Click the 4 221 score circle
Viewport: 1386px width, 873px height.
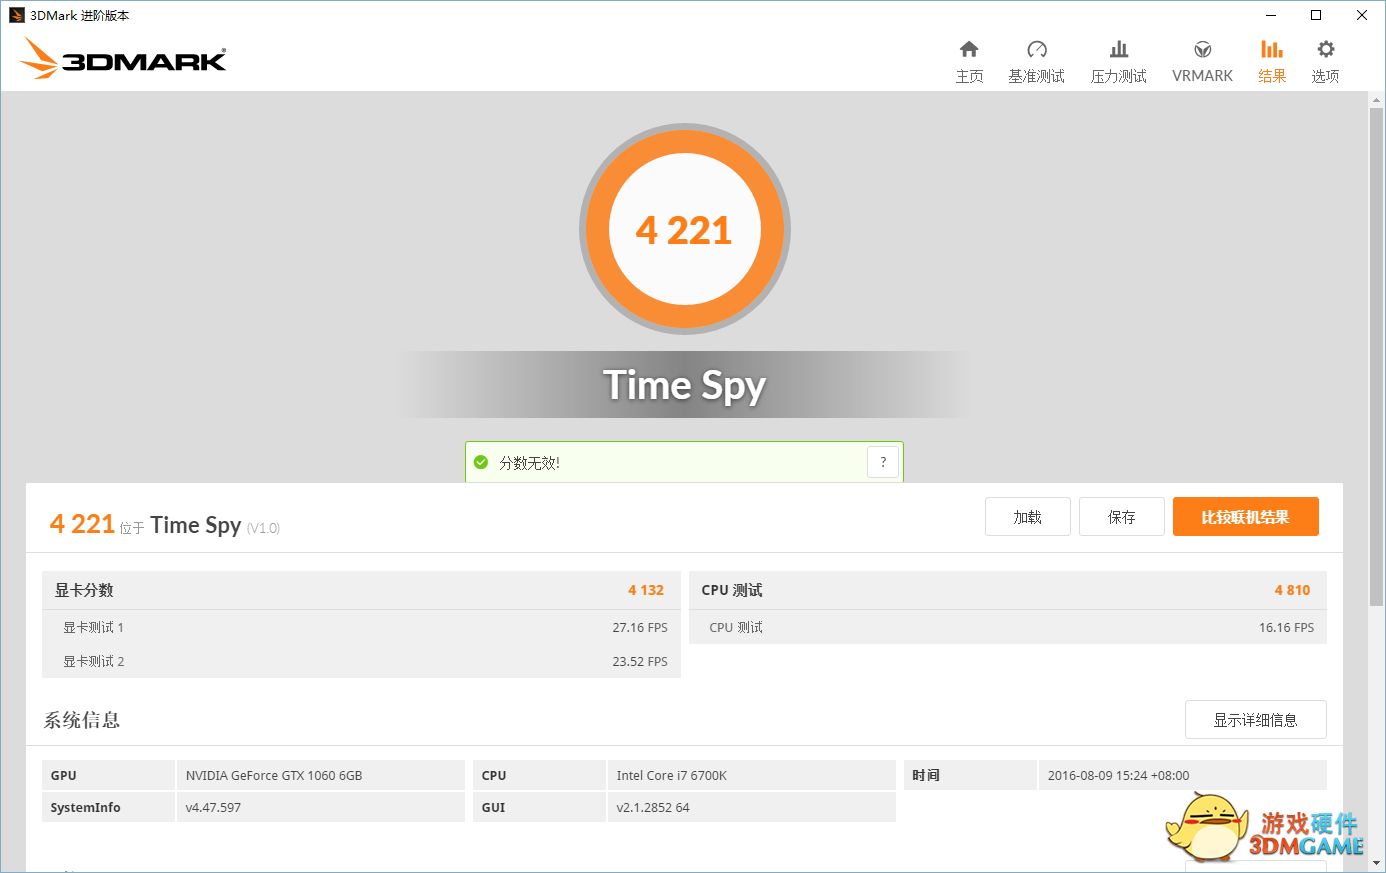tap(685, 230)
